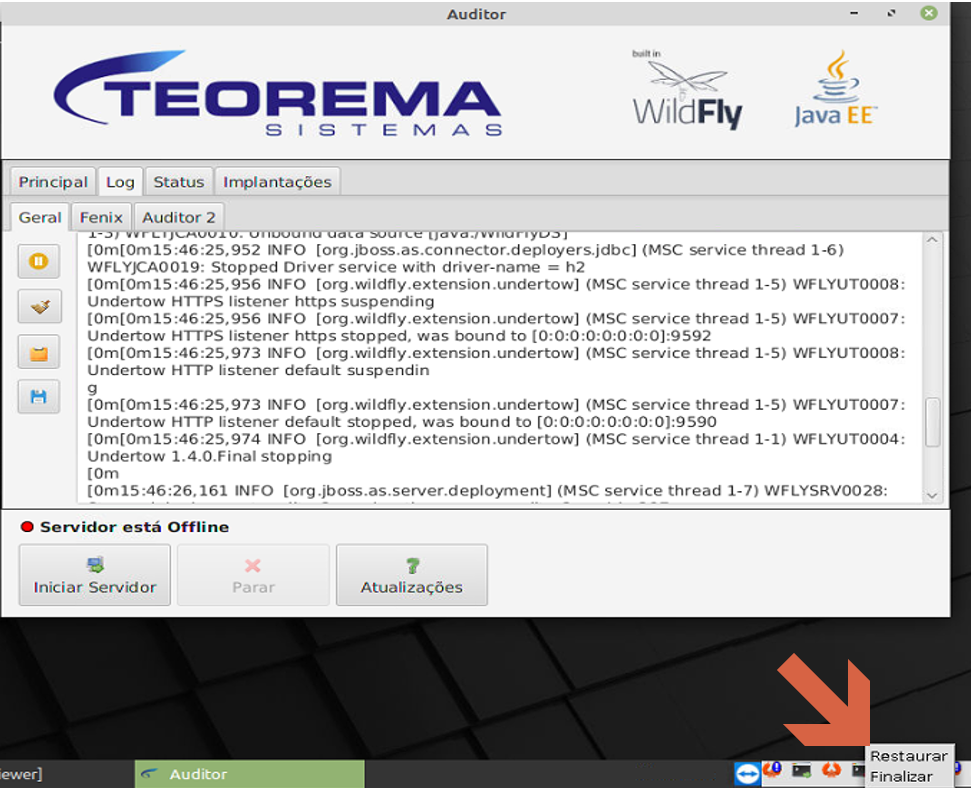Click the orange tray icon without a badge
Image resolution: width=972 pixels, height=788 pixels.
coord(831,771)
